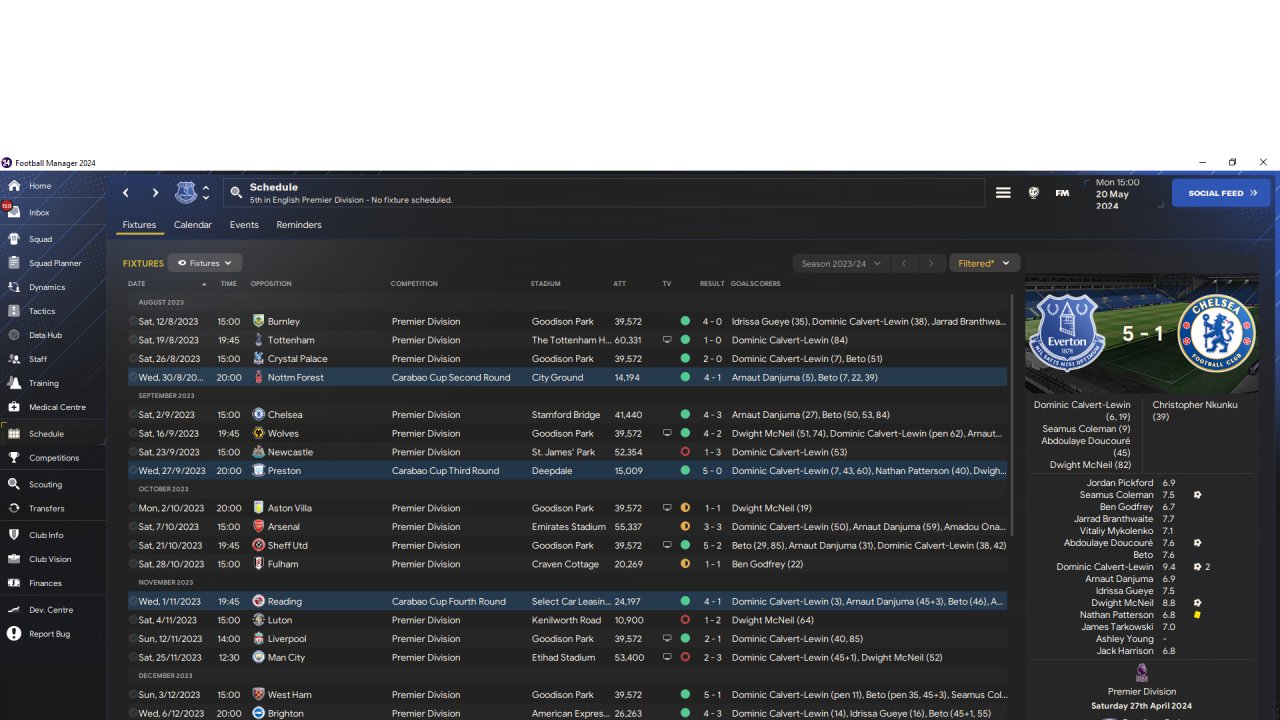
Task: Open the Squad Planner clipboard icon
Action: point(14,263)
